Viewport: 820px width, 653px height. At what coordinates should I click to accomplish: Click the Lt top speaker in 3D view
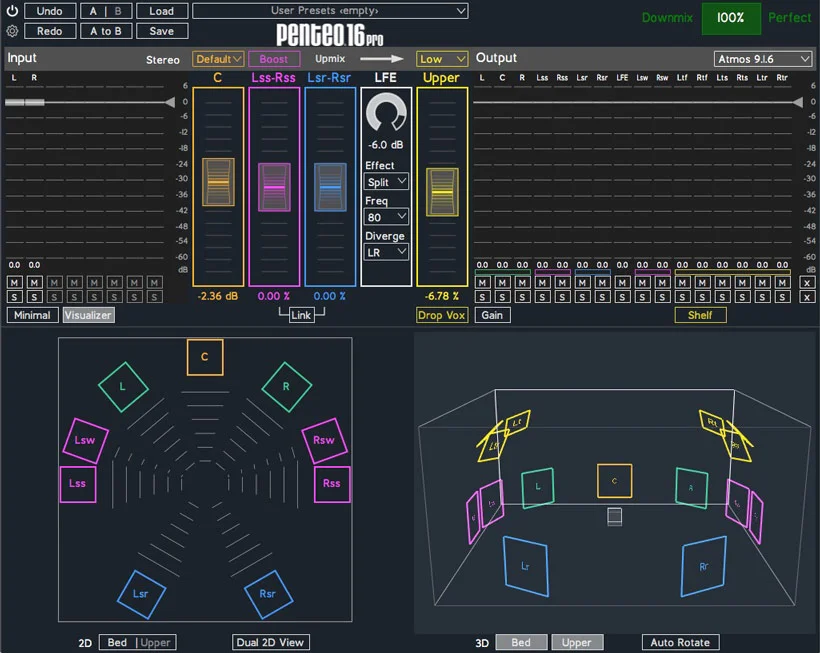[517, 422]
